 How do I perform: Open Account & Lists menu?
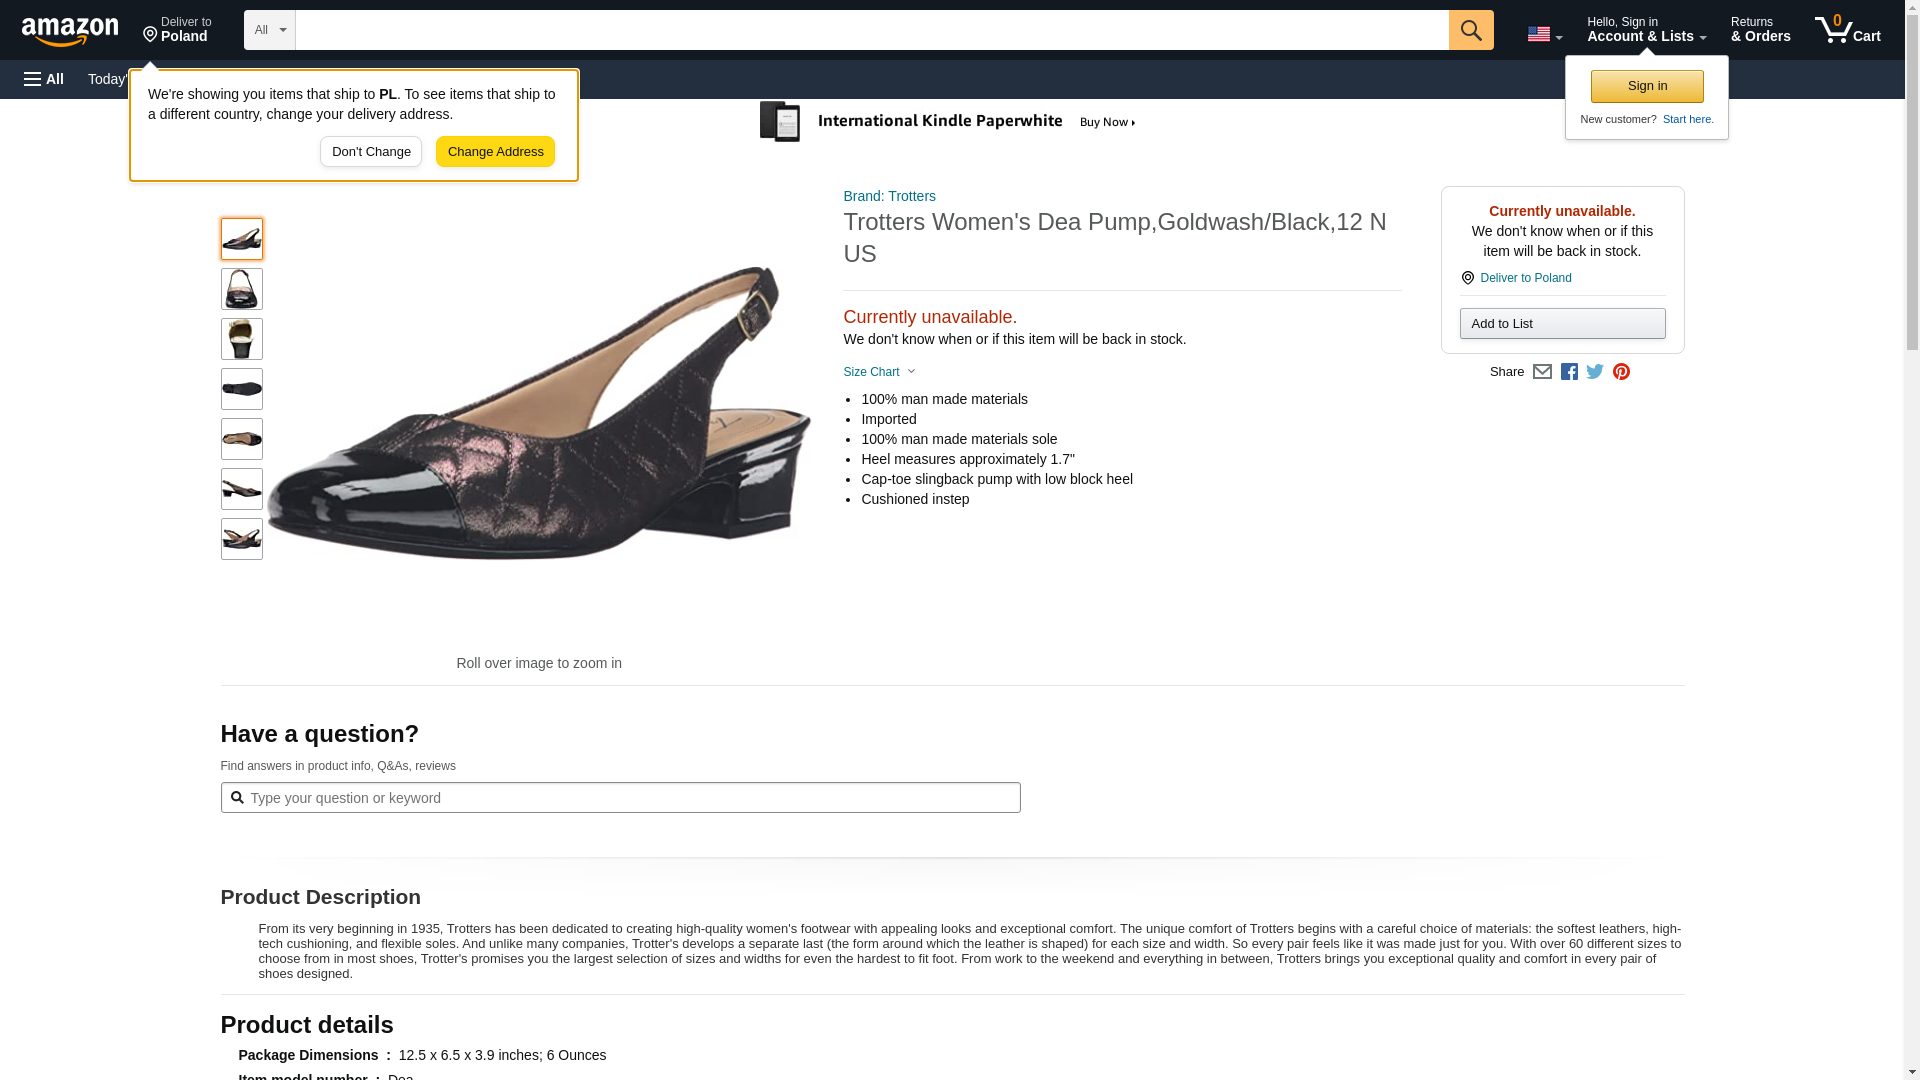click(1646, 30)
